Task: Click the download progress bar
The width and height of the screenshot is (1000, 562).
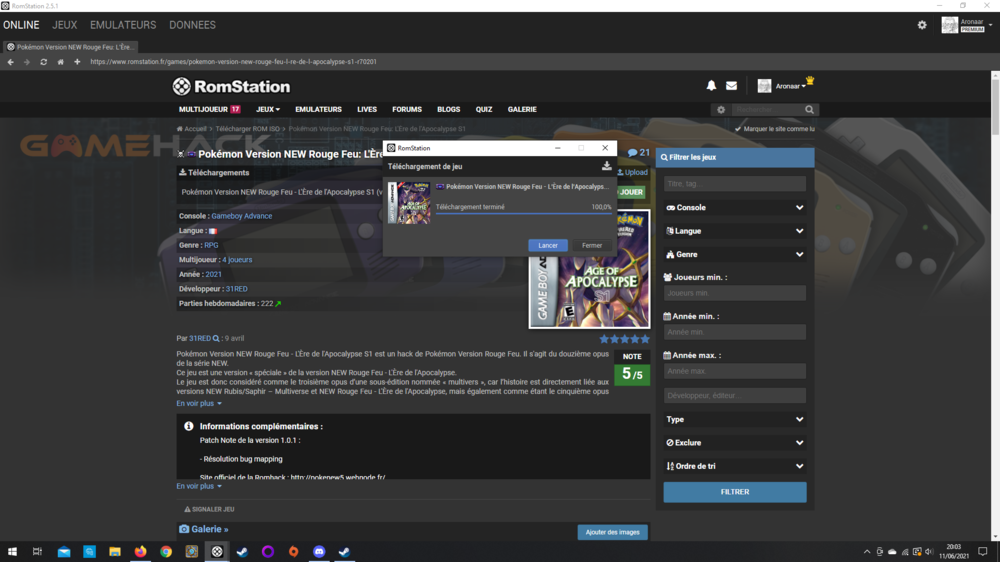Action: (x=523, y=213)
